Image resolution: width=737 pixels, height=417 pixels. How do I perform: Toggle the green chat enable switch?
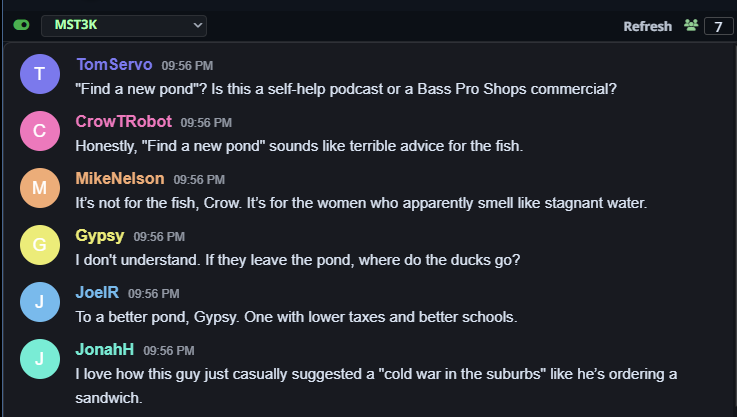tap(22, 24)
